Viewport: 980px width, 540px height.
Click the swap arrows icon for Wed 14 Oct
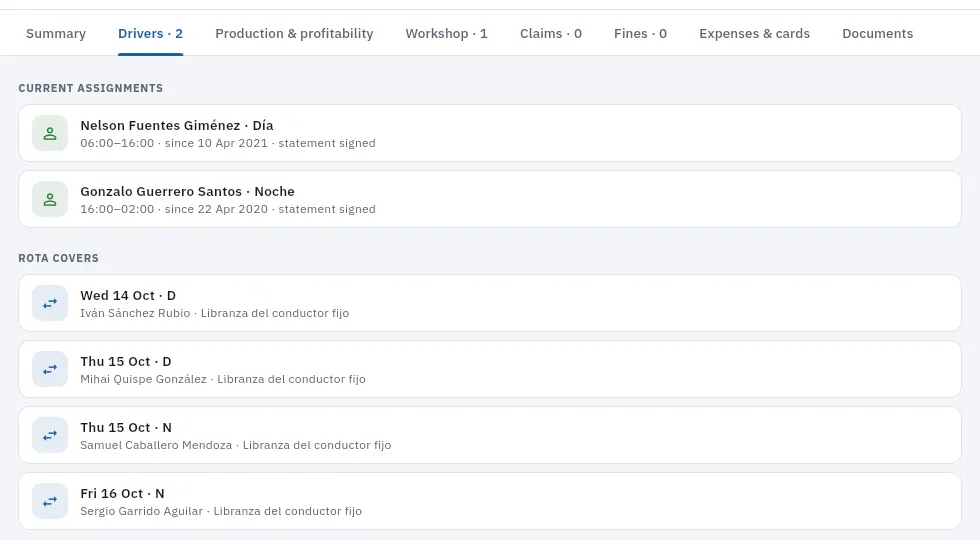click(x=50, y=303)
